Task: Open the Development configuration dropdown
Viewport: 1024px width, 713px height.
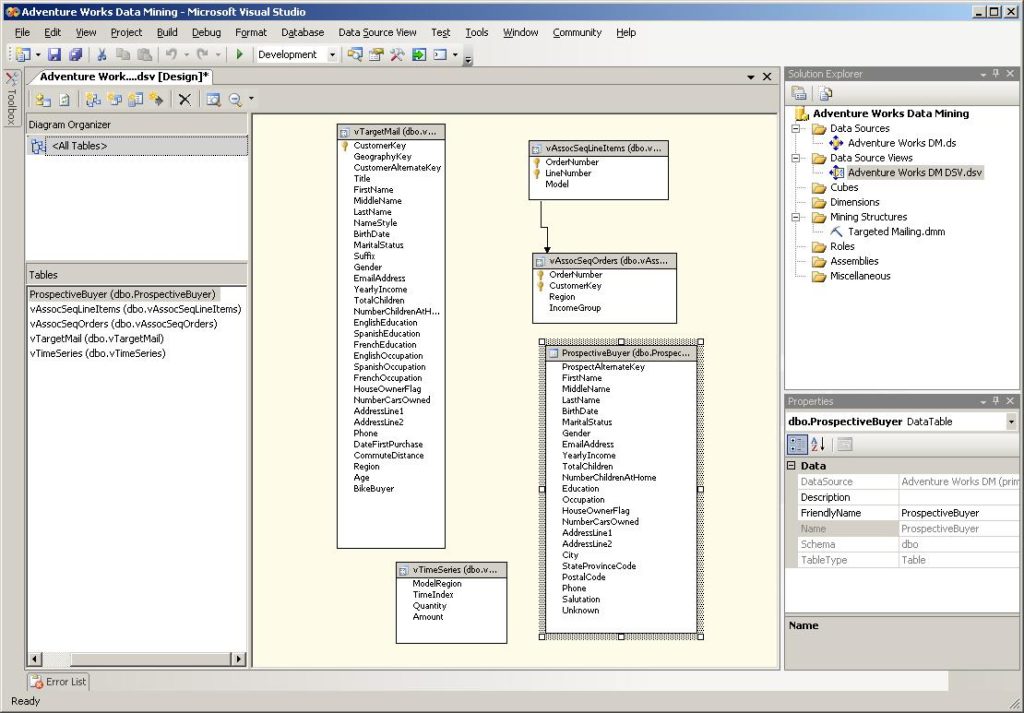Action: [x=332, y=55]
